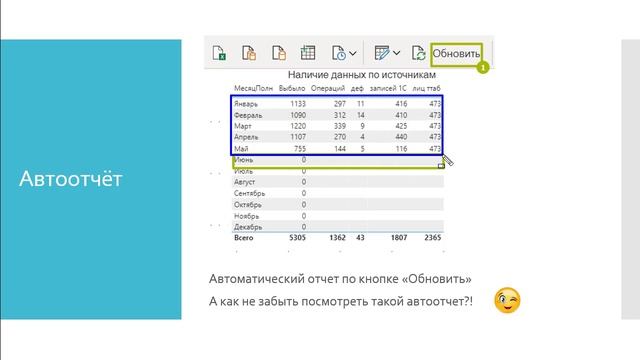Click the value 755 in Май row
The image size is (640, 360).
(300, 149)
